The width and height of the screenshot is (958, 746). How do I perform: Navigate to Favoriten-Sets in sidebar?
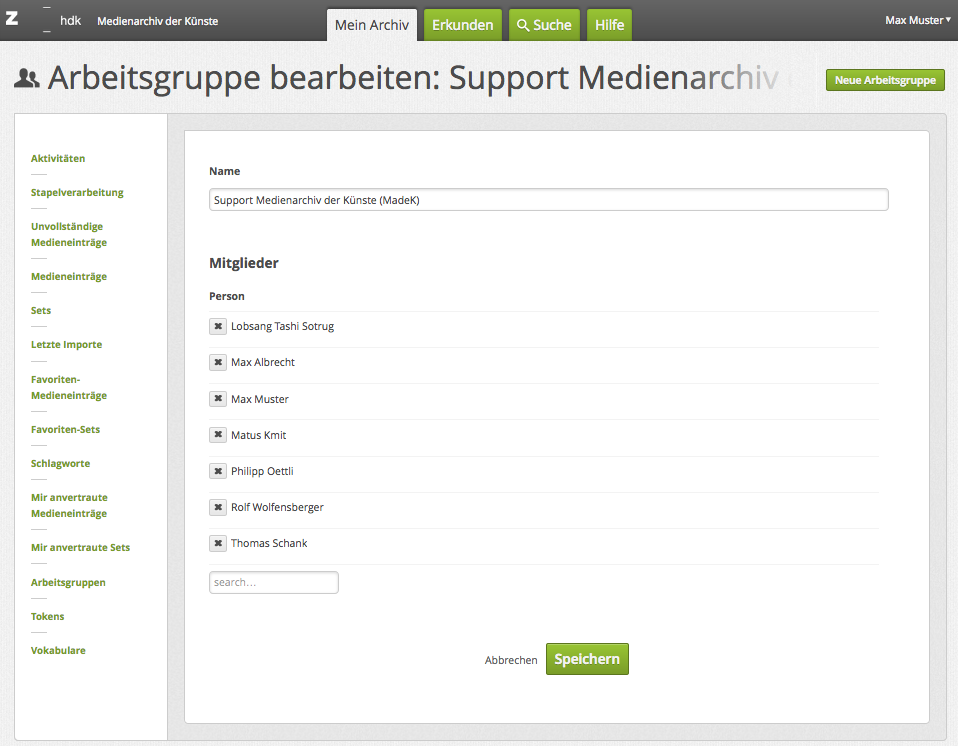tap(65, 429)
